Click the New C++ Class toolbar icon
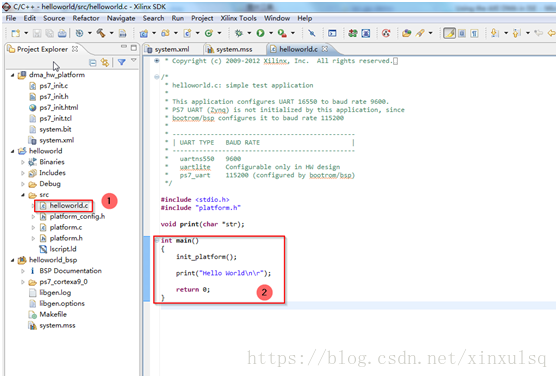 pyautogui.click(x=209, y=33)
